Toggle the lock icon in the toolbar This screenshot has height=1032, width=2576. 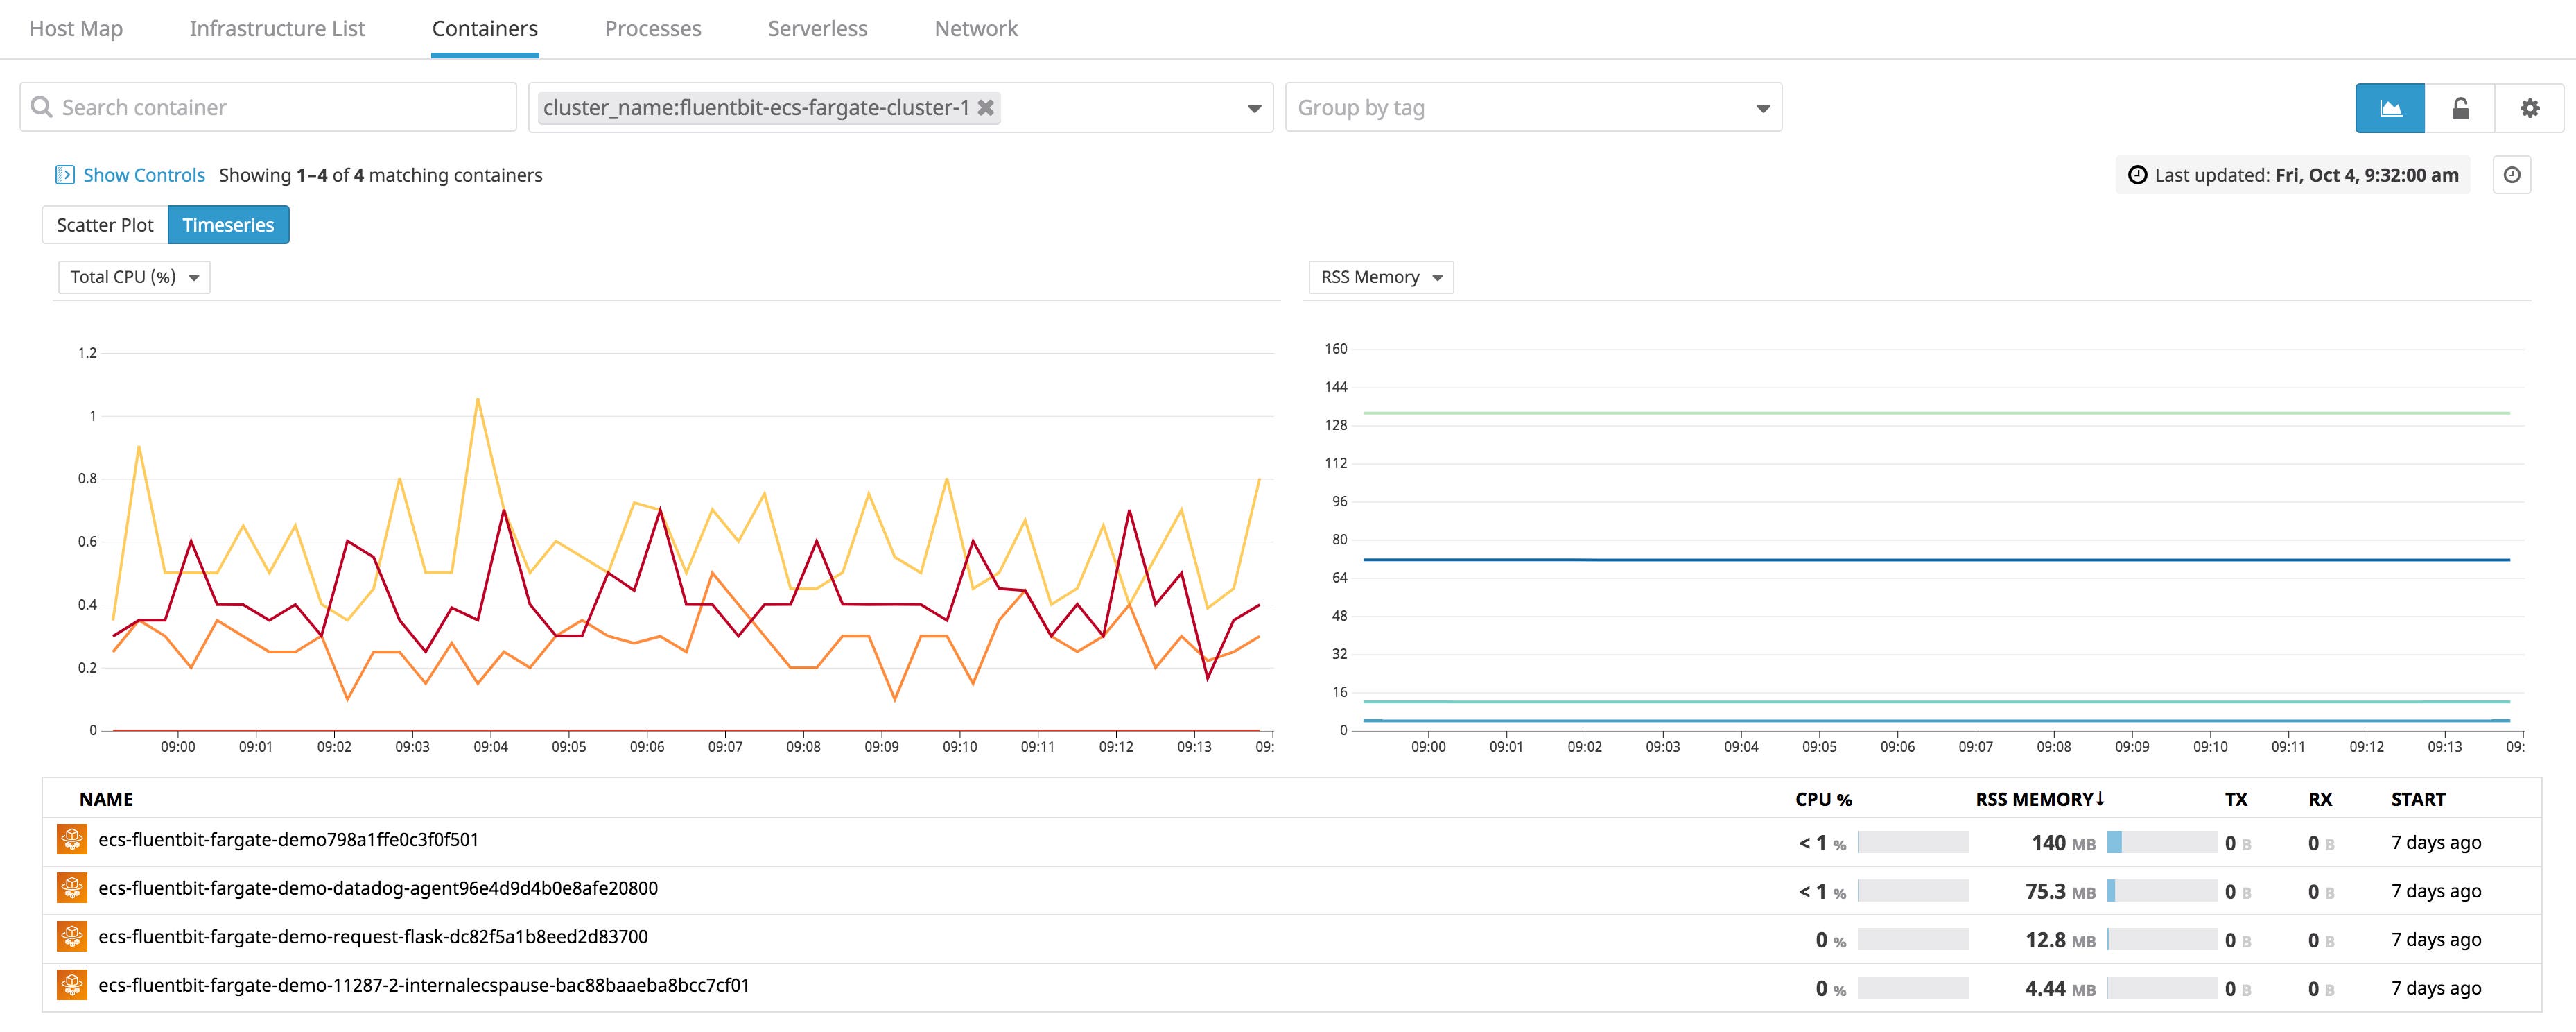tap(2460, 107)
